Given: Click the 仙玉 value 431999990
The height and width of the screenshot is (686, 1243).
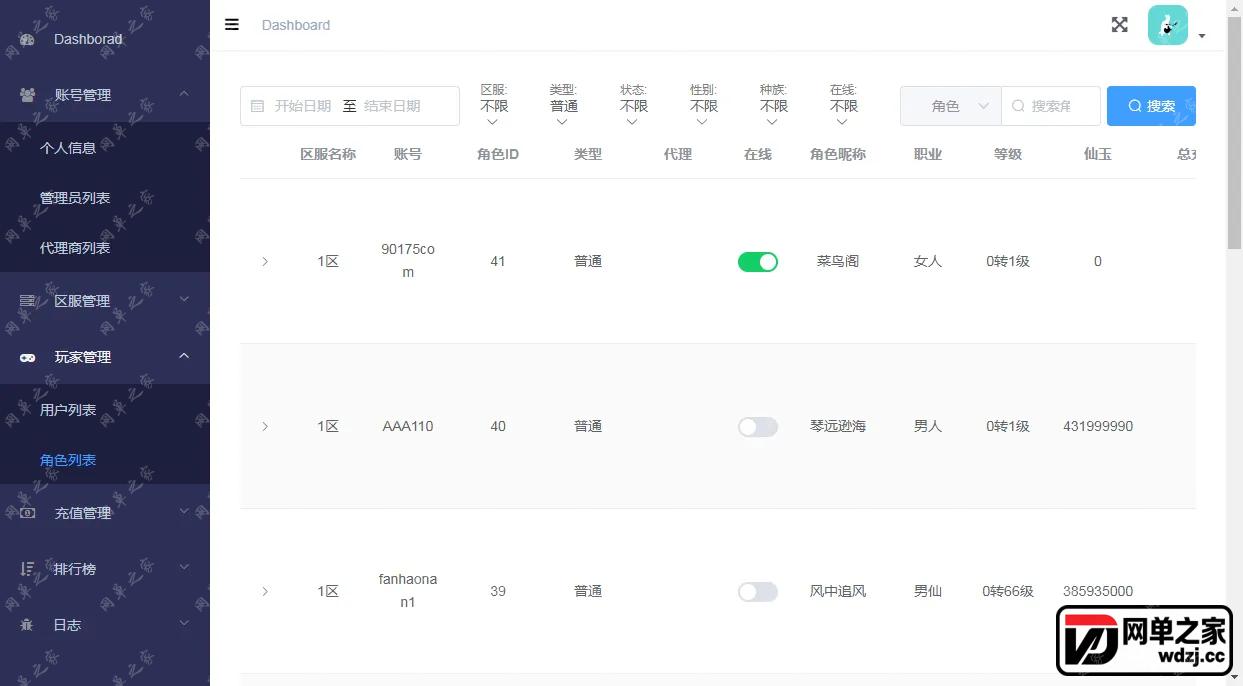Looking at the screenshot, I should (1098, 427).
